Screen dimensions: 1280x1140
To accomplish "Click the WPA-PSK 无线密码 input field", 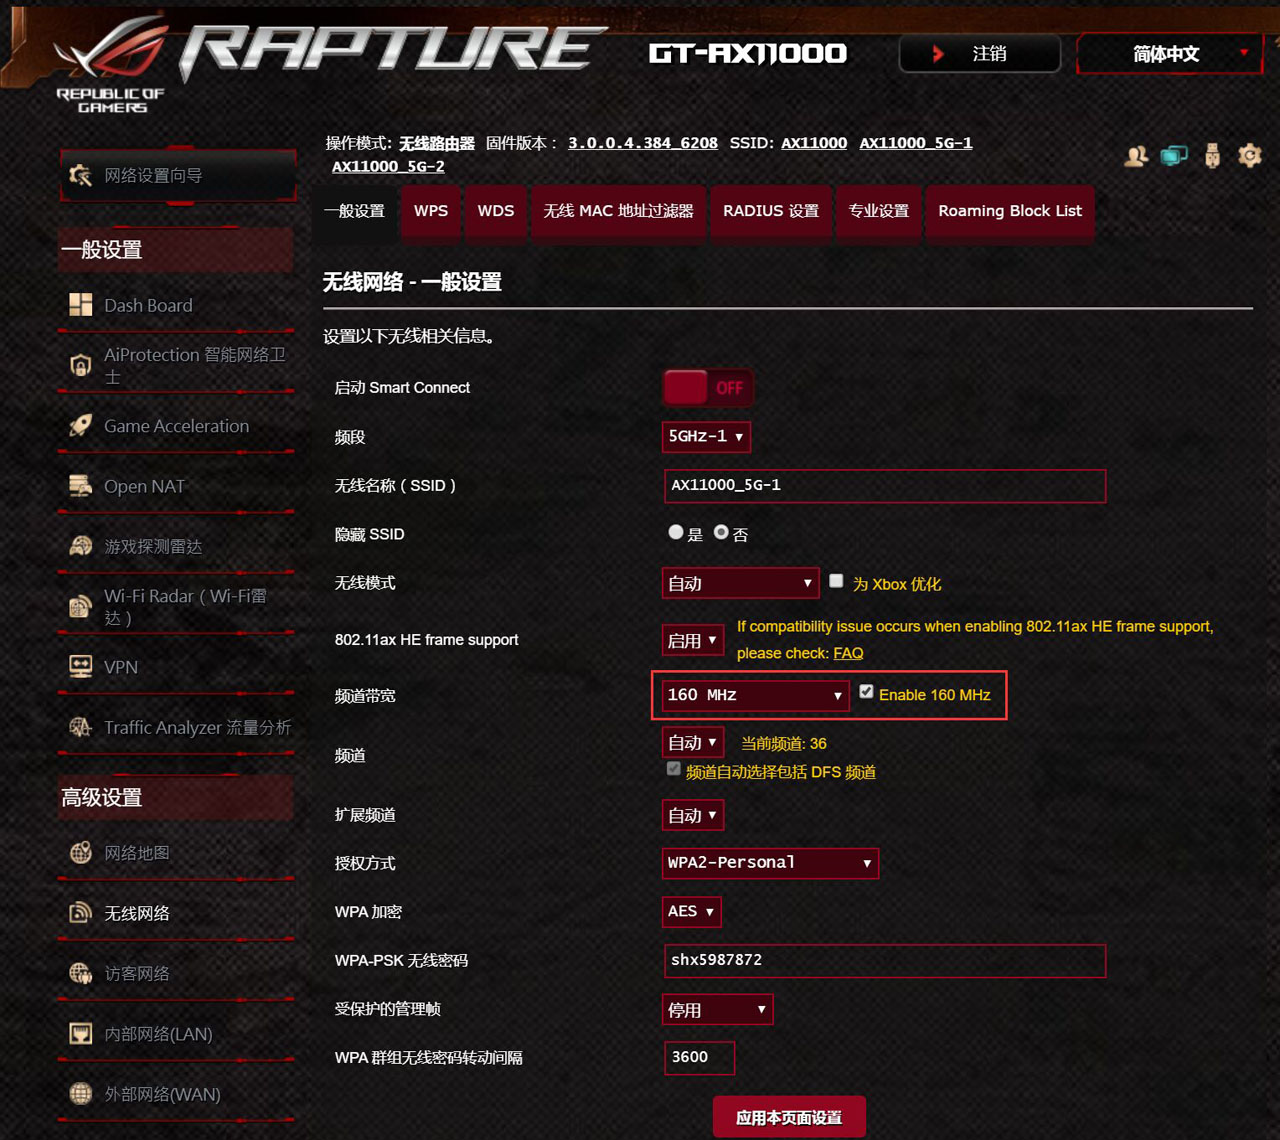I will click(885, 960).
